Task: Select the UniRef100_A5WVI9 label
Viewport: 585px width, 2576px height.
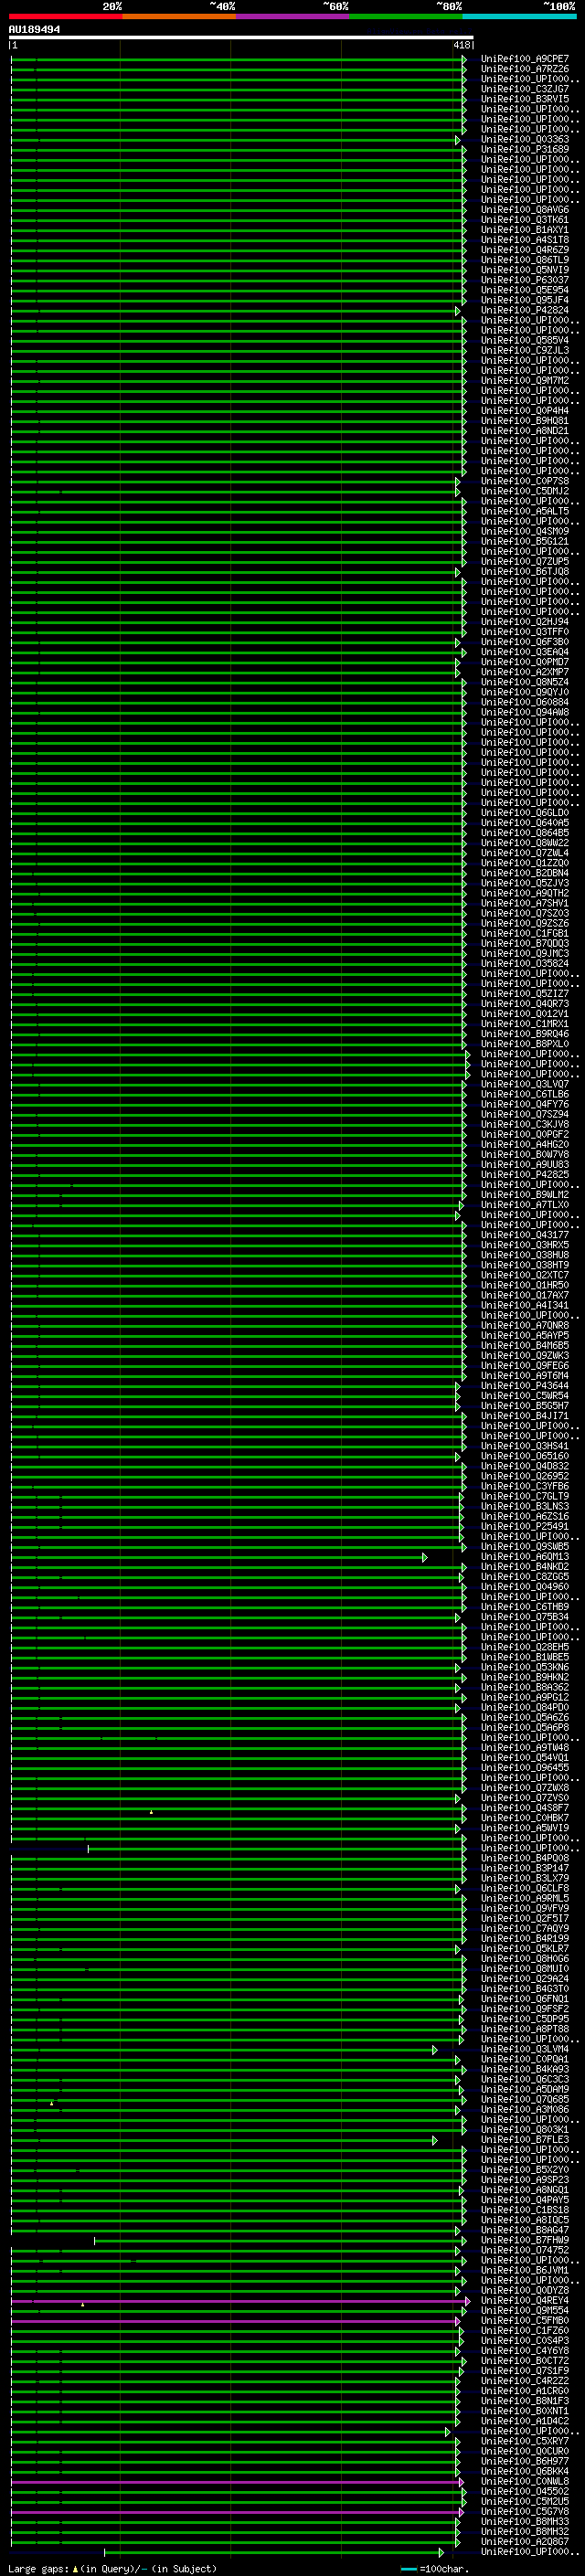Action: click(x=524, y=1828)
